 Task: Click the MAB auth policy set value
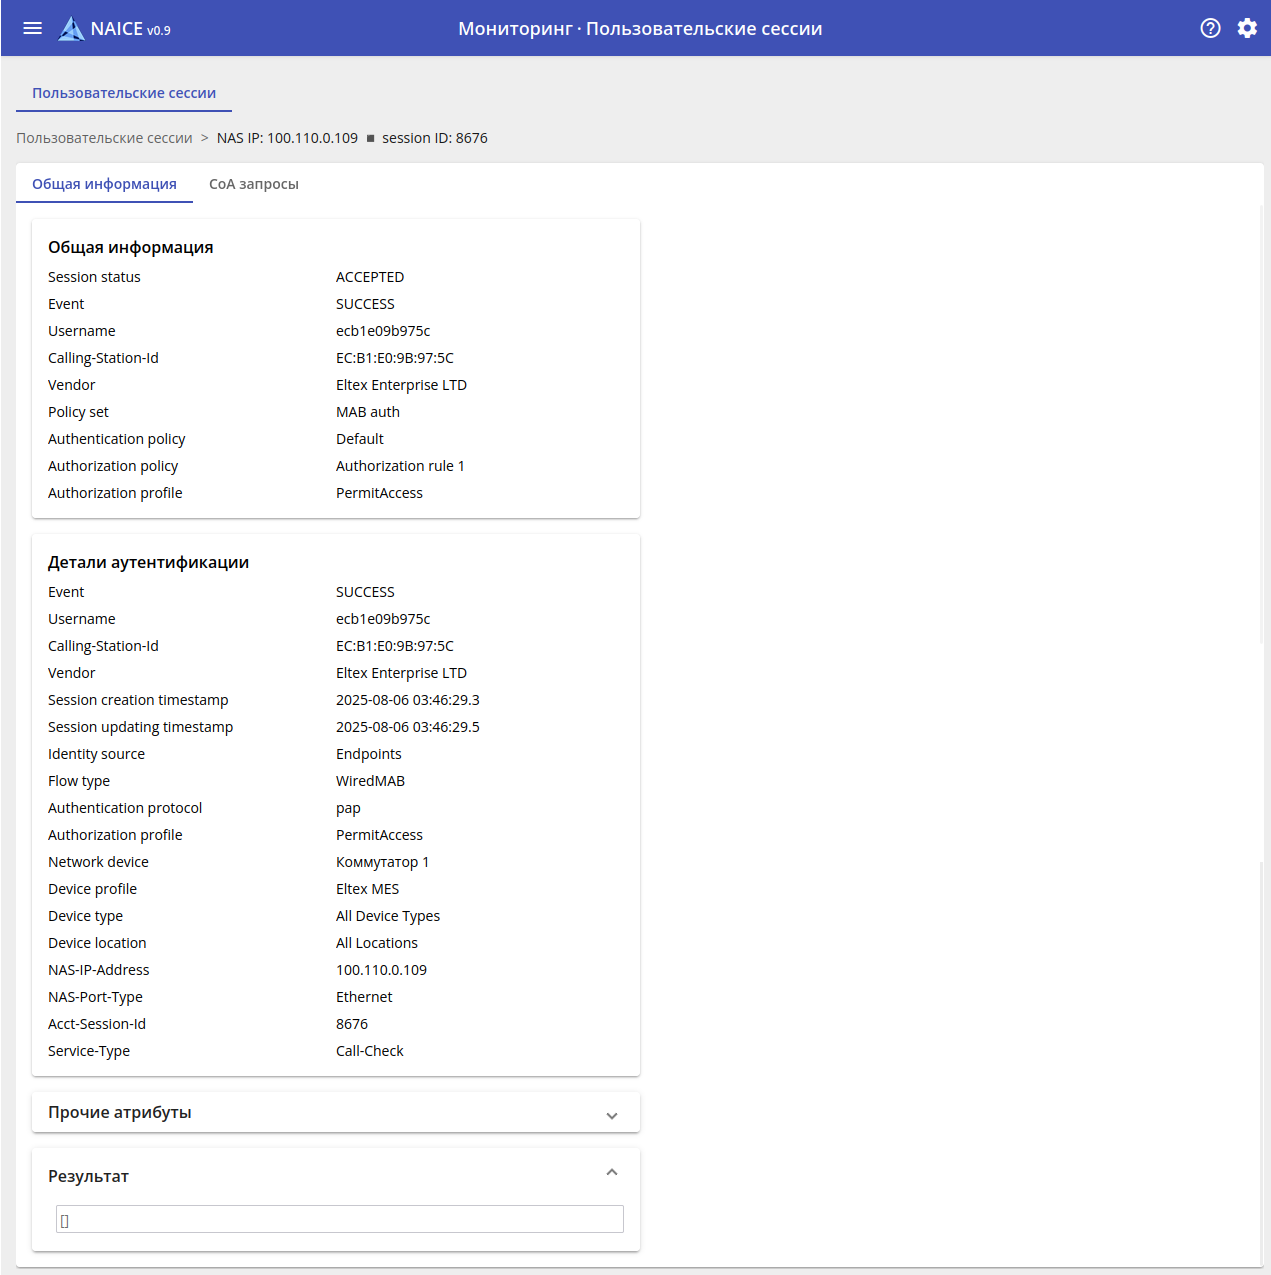(x=368, y=412)
